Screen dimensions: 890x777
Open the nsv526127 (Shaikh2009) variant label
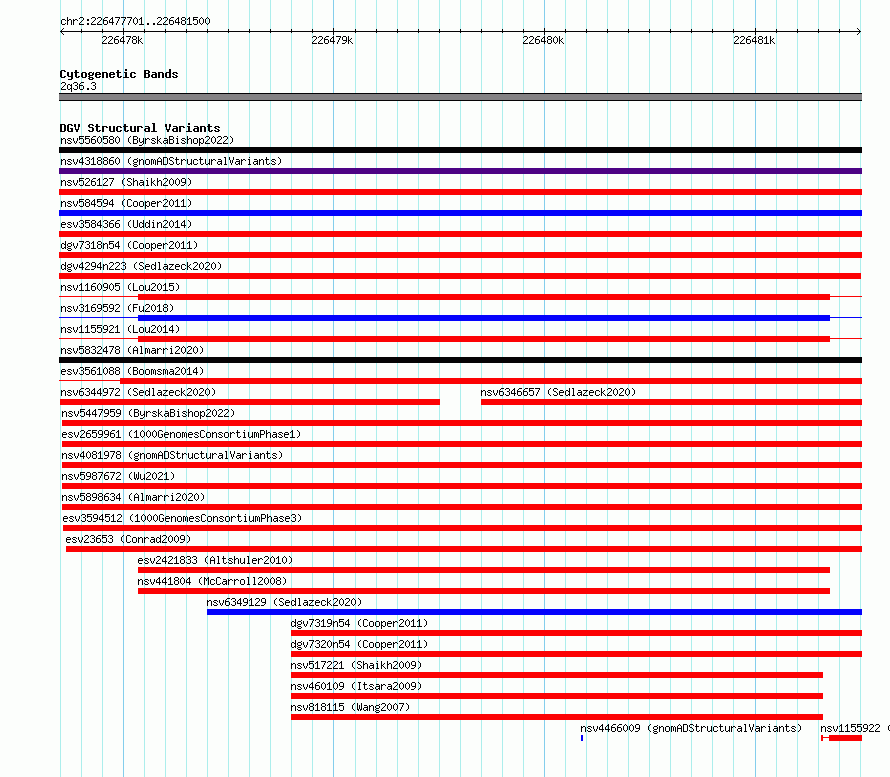[126, 182]
